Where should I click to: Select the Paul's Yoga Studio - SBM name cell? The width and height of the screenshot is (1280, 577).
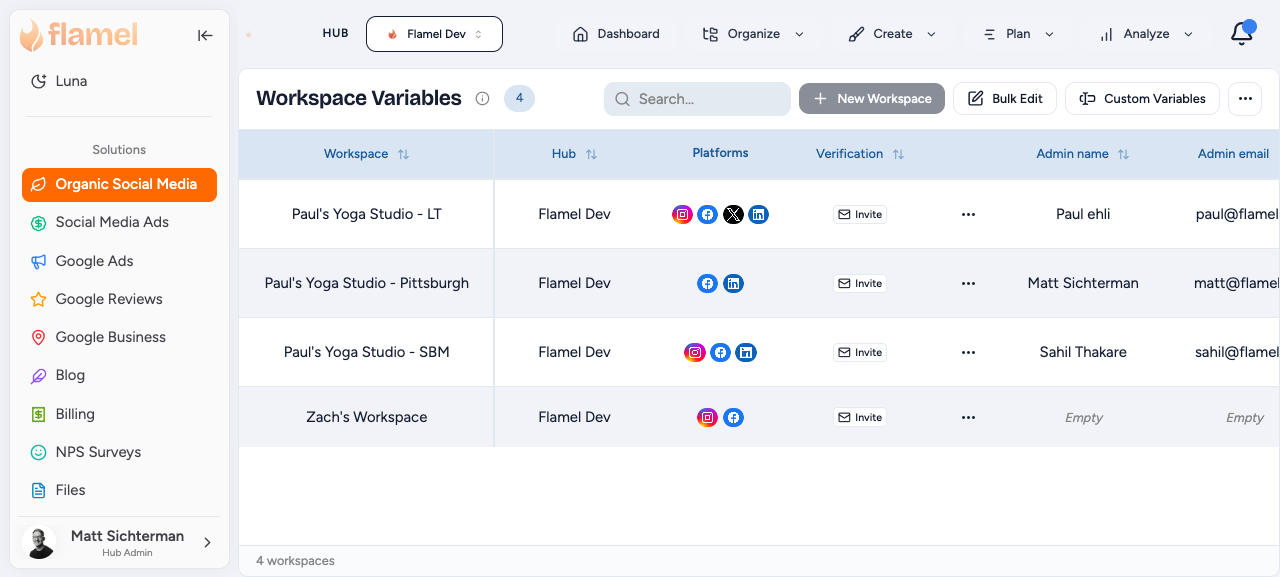point(366,352)
